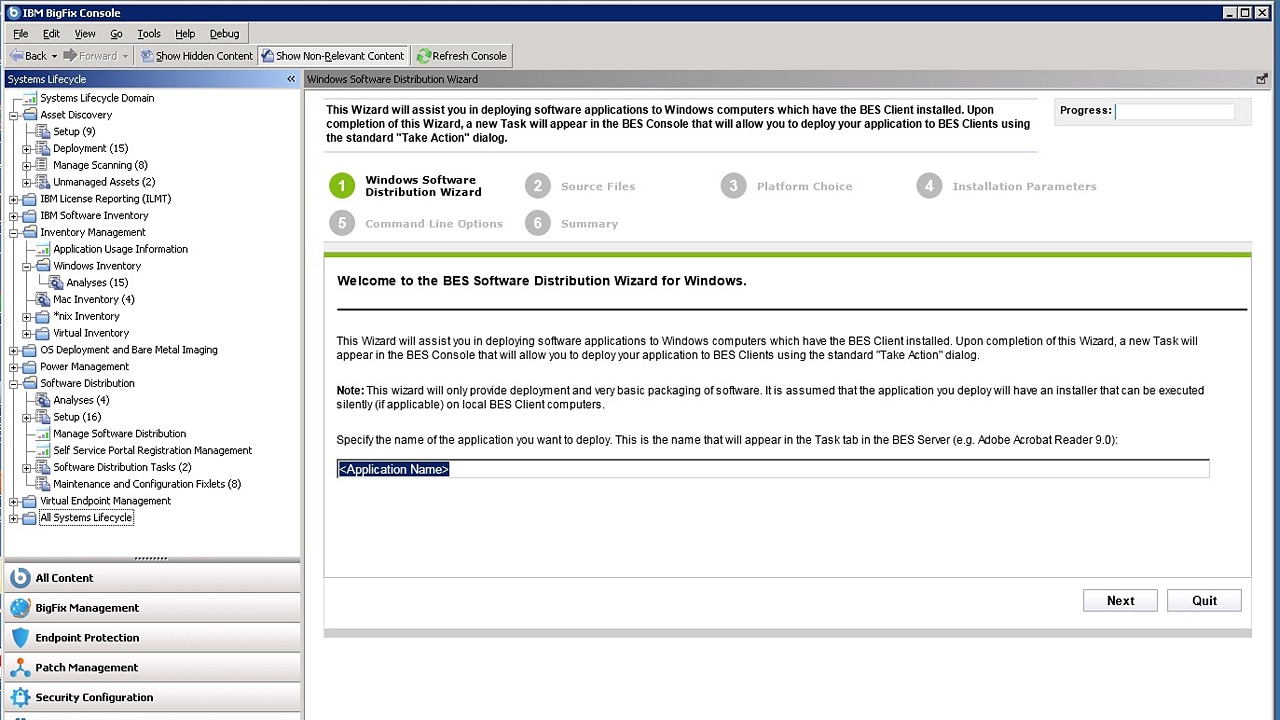Select Virtual Endpoint Management in the tree

click(x=105, y=501)
